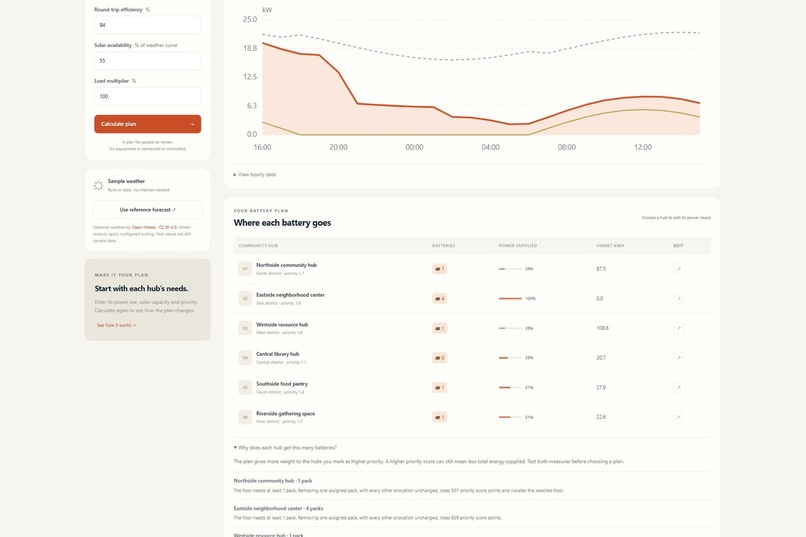
Task: Open the See how it works link
Action: pos(117,325)
